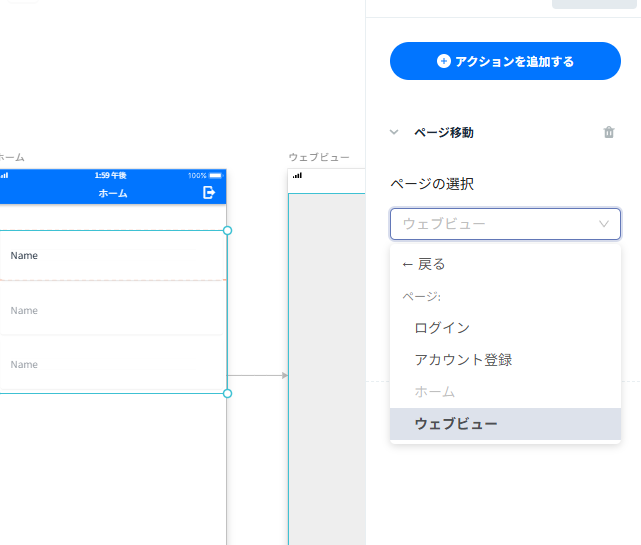Screen dimensions: 641x545
Task: Select the second Name list item
Action: tap(112, 310)
